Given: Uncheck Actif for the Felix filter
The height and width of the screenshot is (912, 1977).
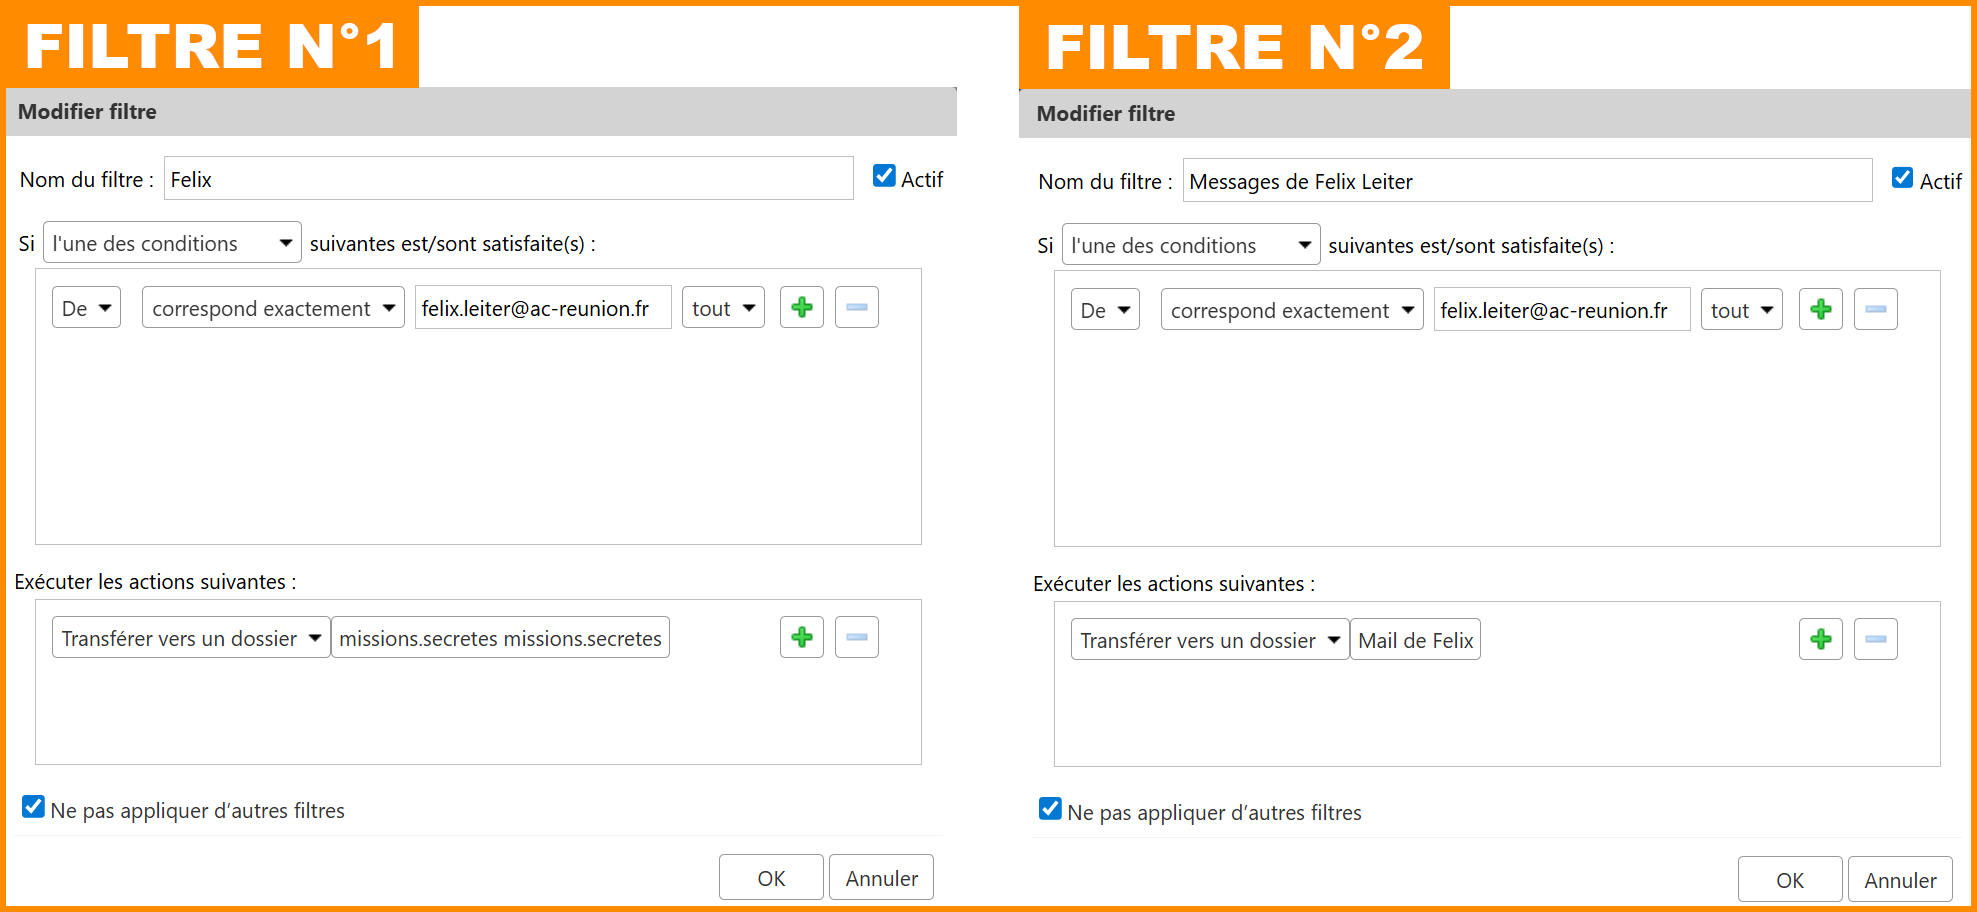Looking at the screenshot, I should (884, 177).
